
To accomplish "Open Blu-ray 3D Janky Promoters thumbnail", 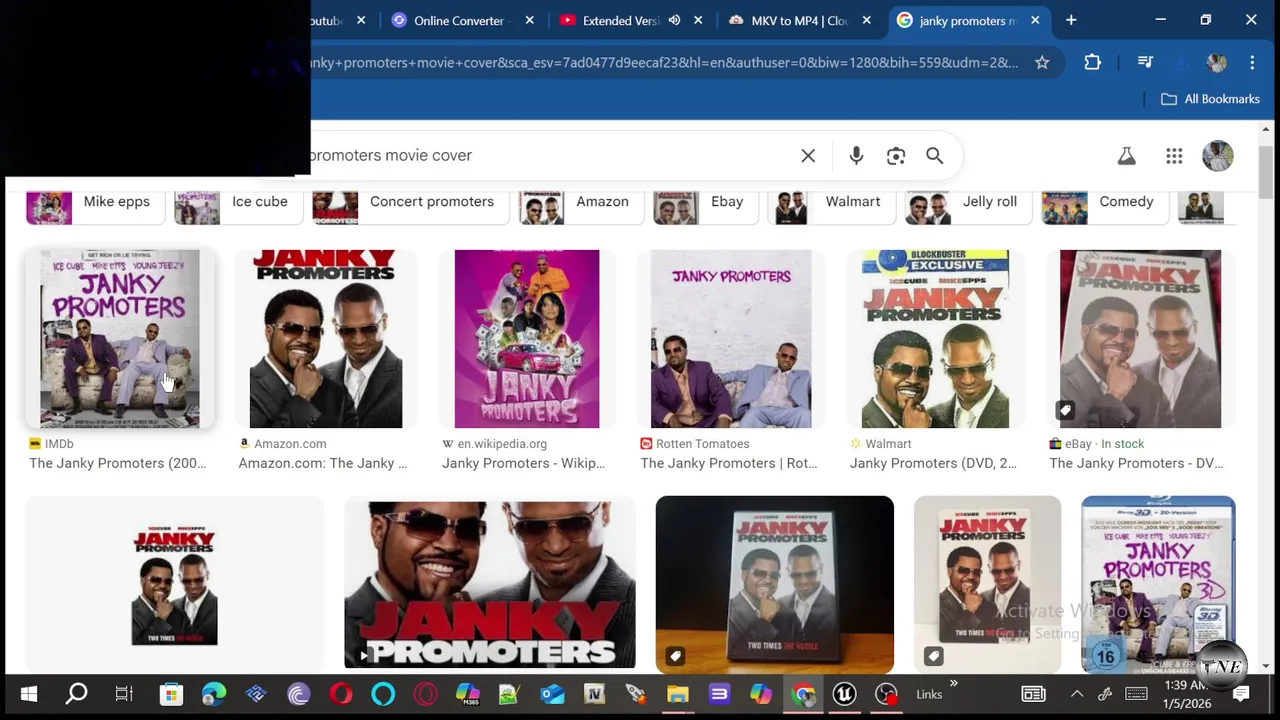I will coord(1158,584).
